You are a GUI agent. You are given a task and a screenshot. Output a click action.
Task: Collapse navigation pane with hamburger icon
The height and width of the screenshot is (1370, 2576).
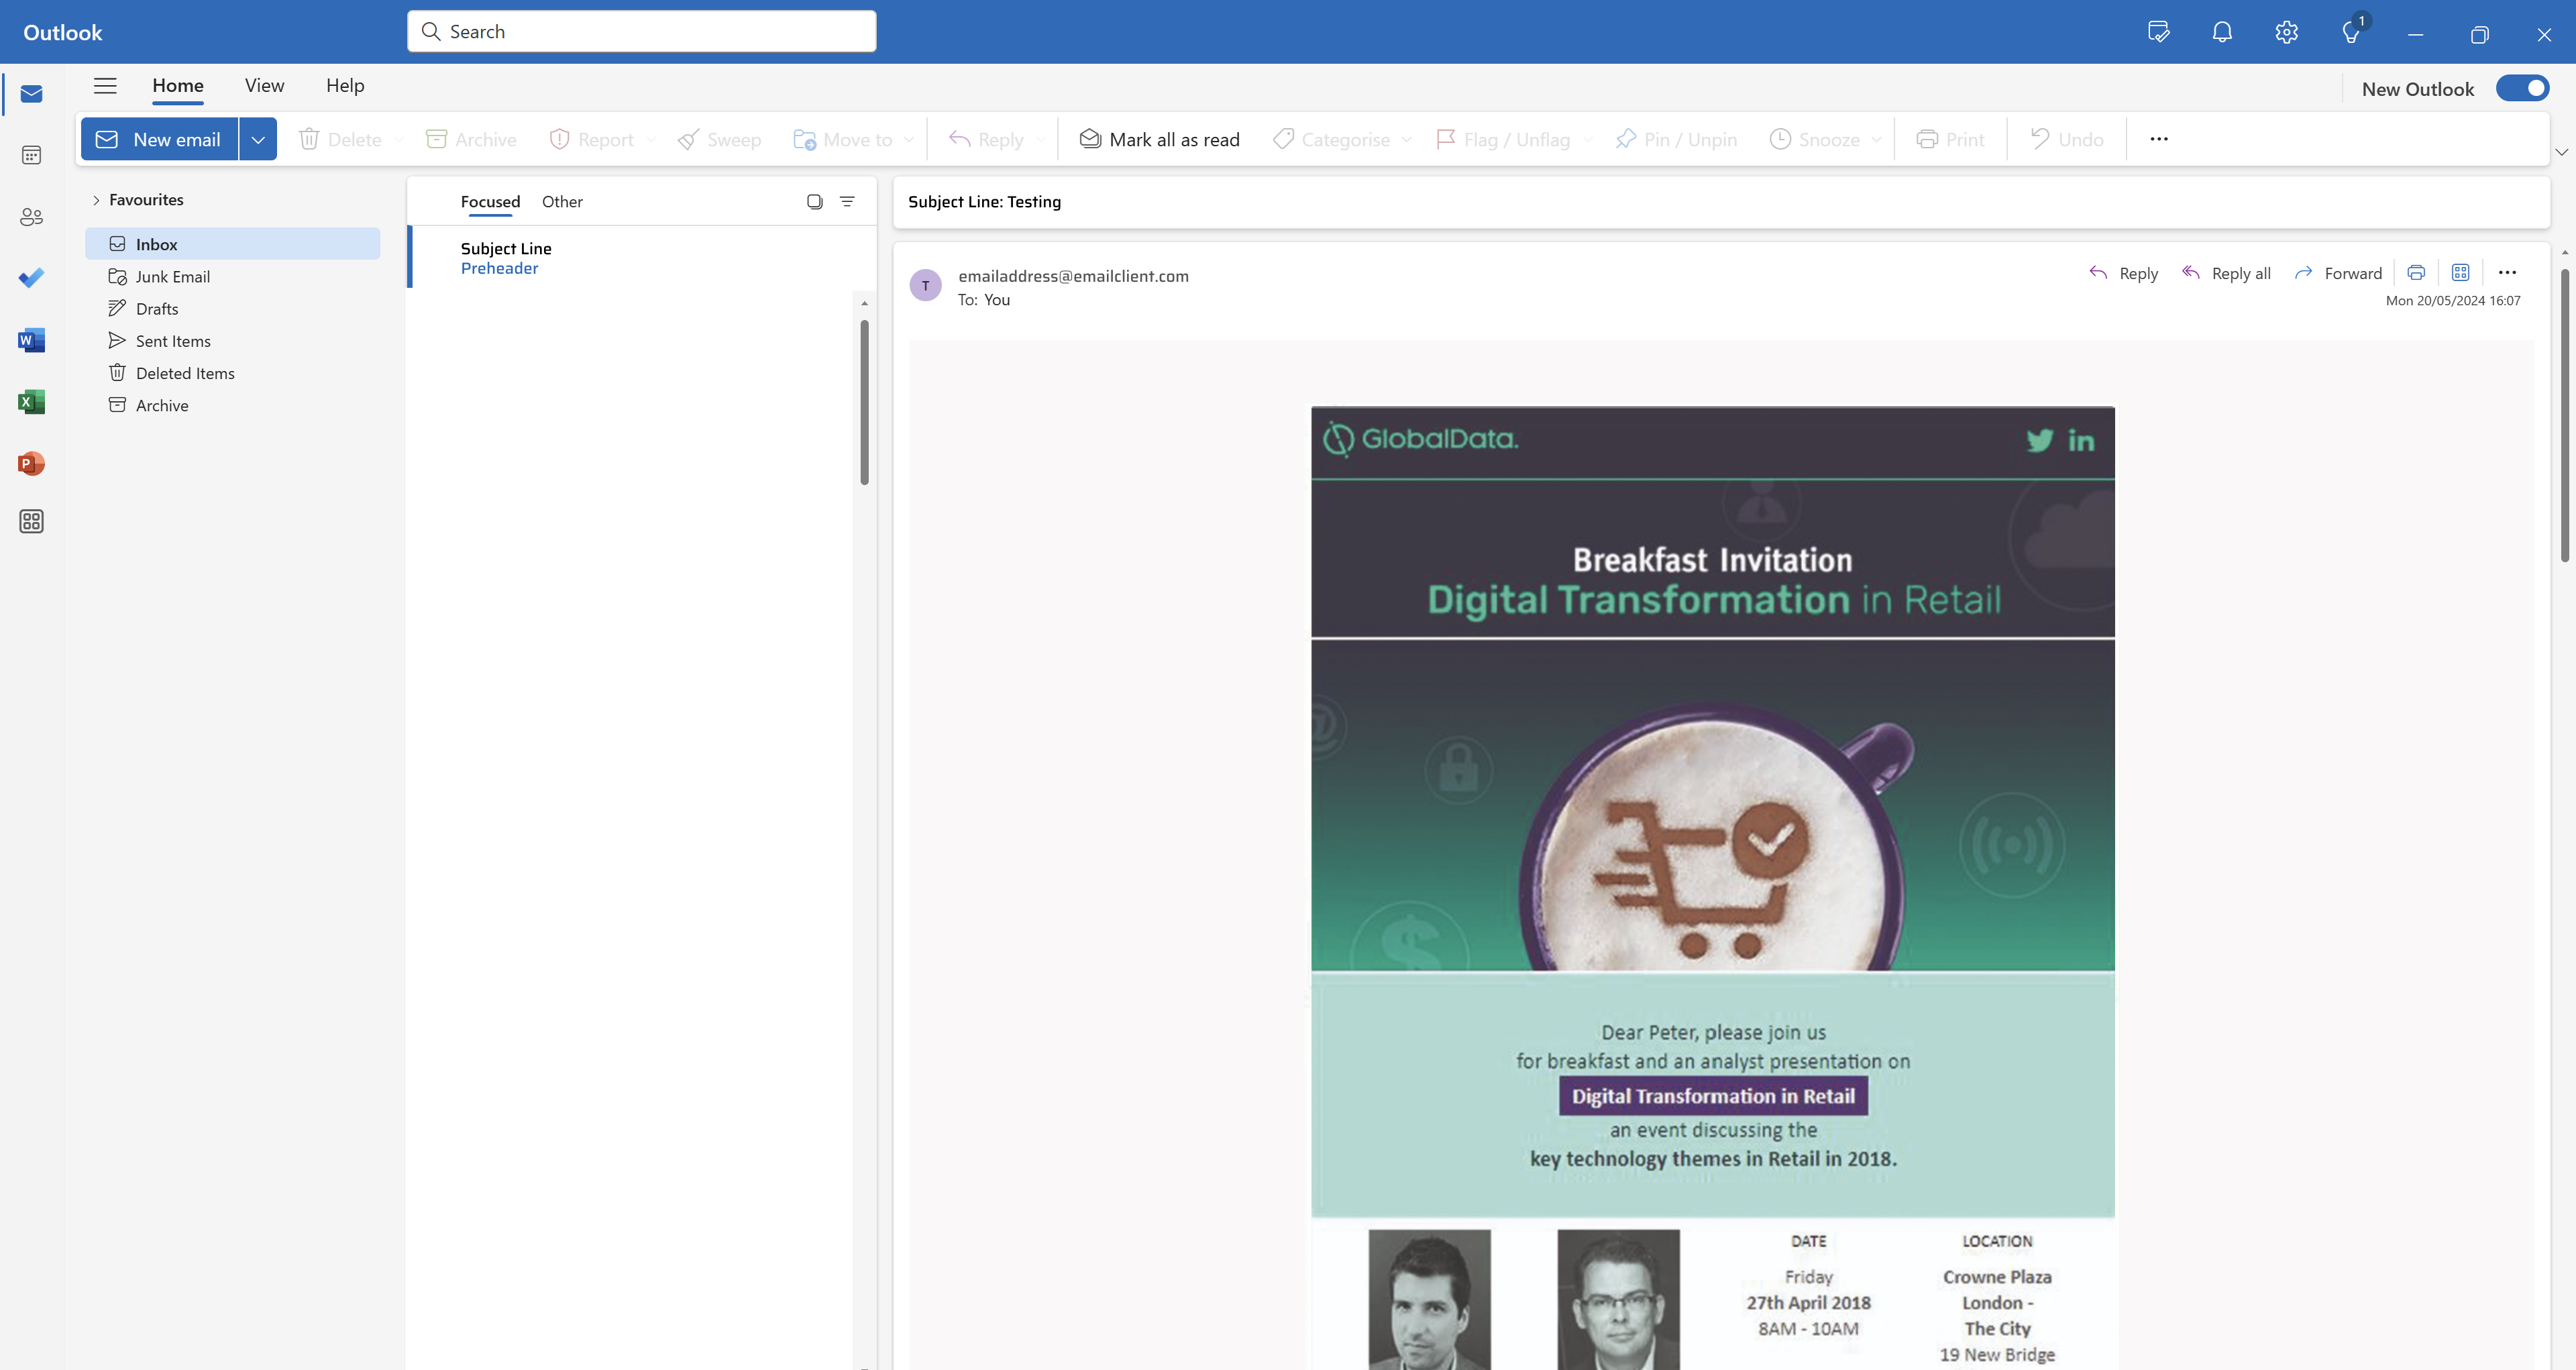105,86
